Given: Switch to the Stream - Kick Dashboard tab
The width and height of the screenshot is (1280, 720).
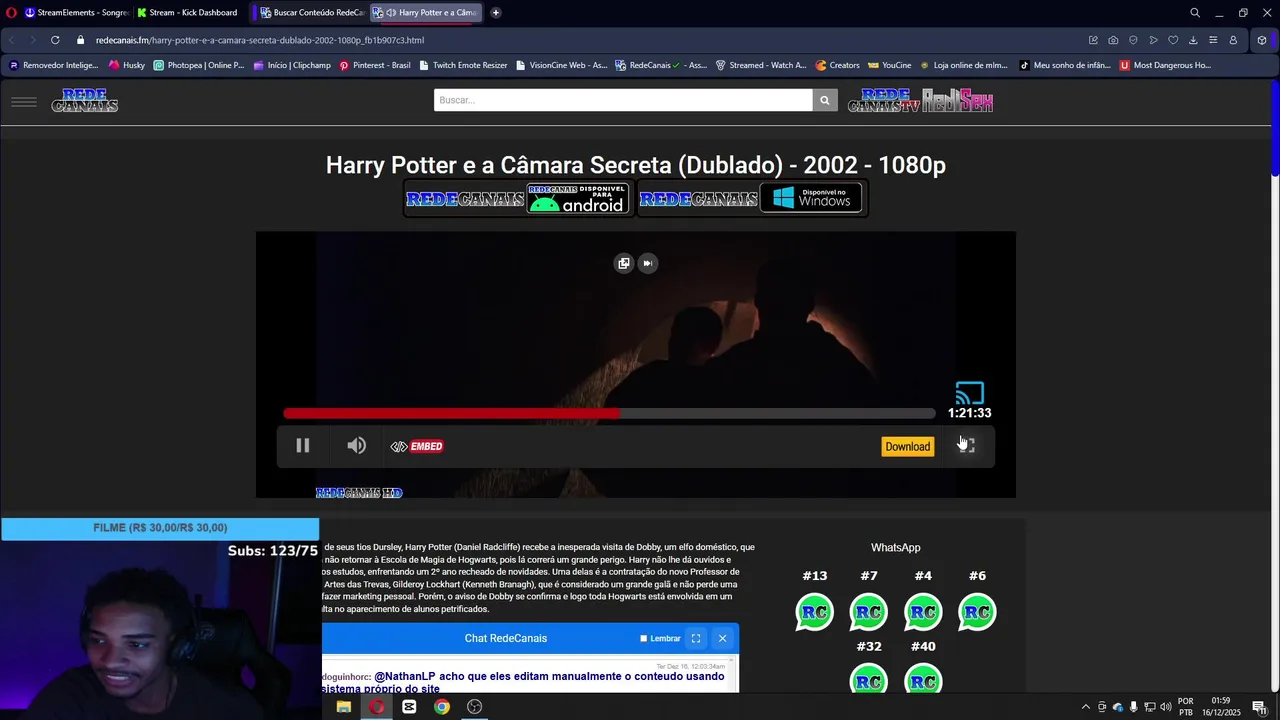Looking at the screenshot, I should pos(188,13).
